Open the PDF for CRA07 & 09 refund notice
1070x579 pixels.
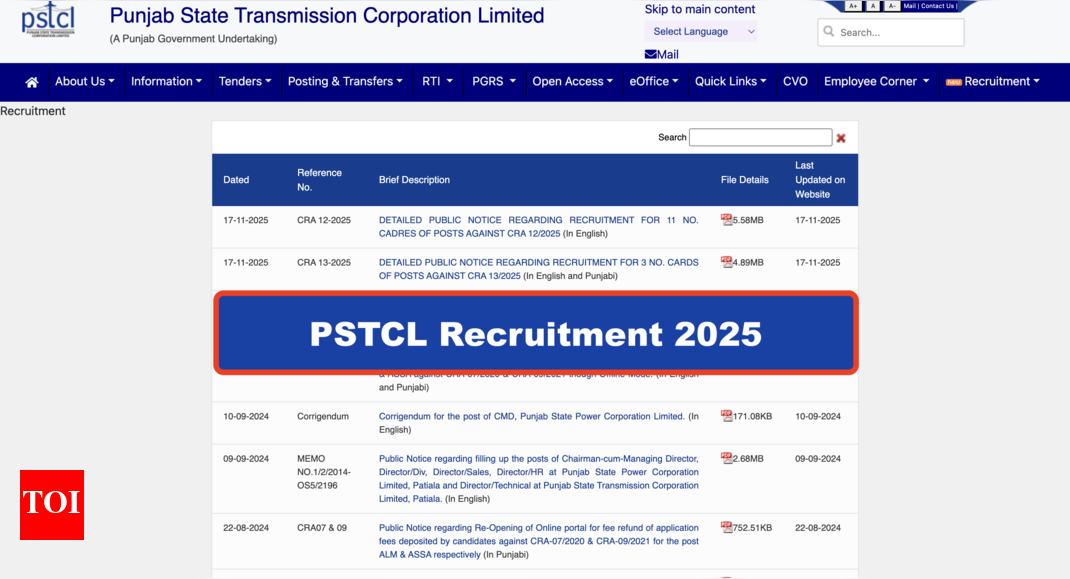point(727,527)
